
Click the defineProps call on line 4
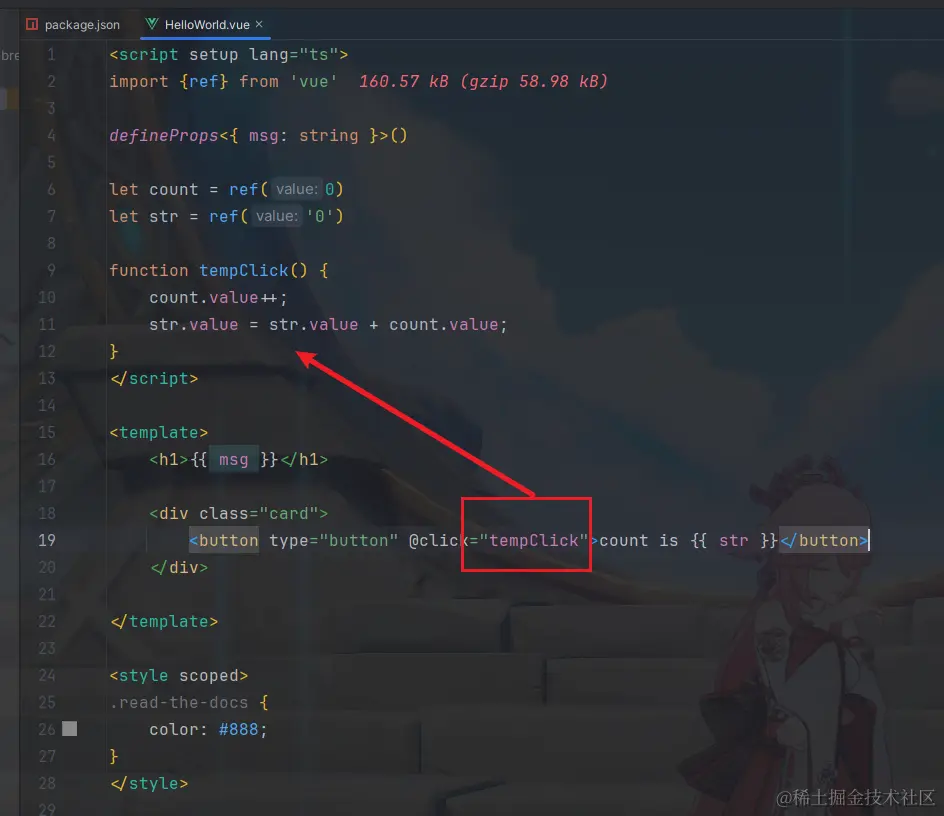tap(164, 135)
